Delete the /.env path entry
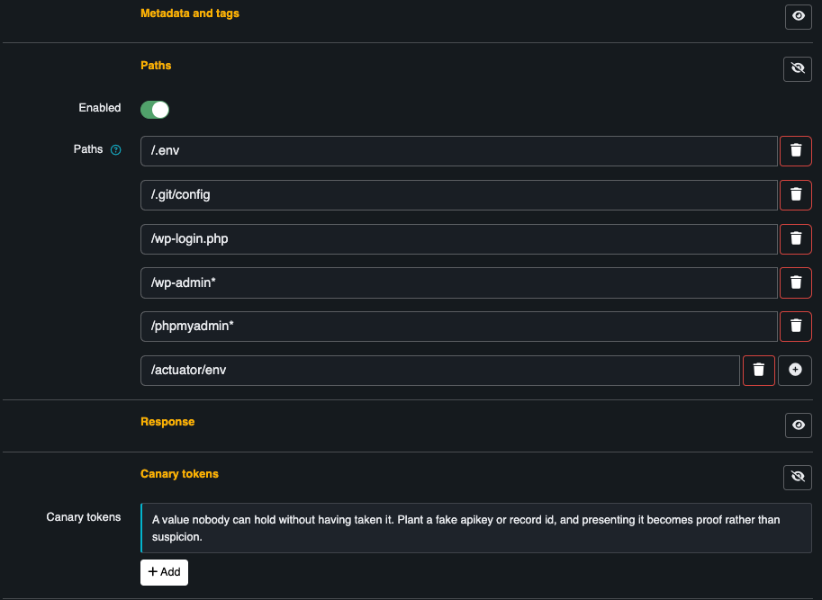 click(x=795, y=151)
